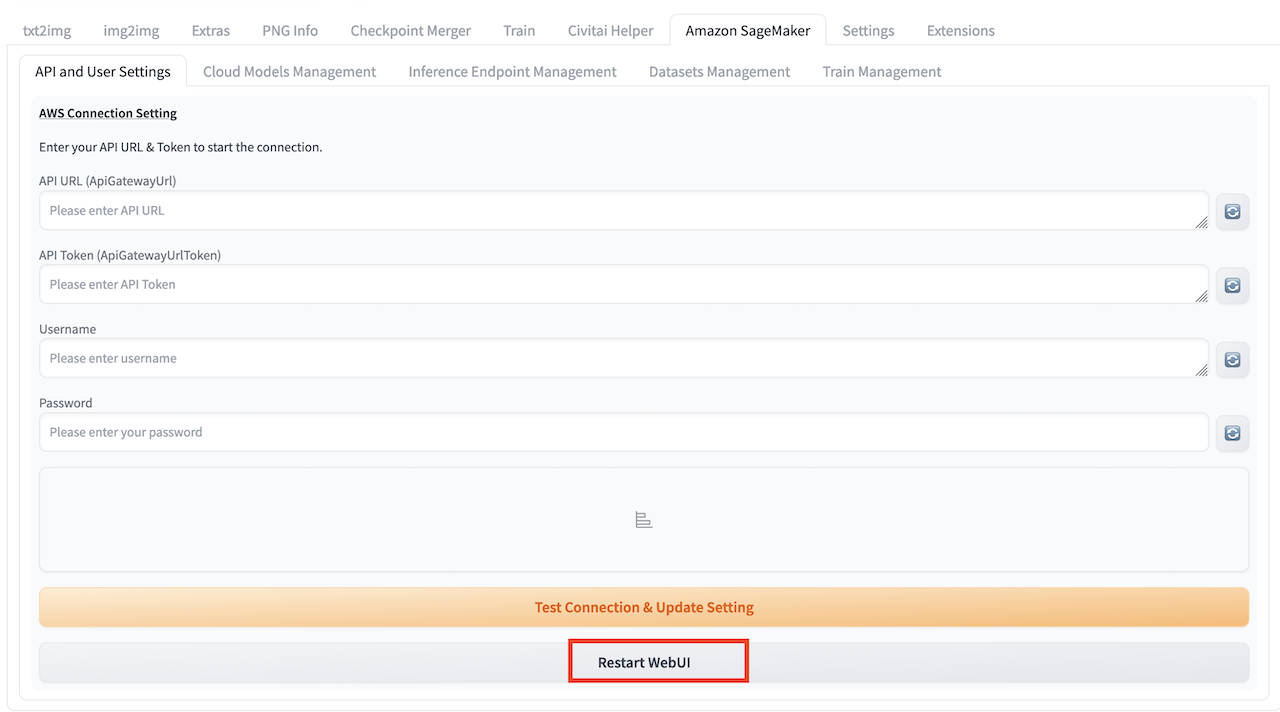1280x712 pixels.
Task: Click refresh icon beside Password field
Action: point(1232,433)
